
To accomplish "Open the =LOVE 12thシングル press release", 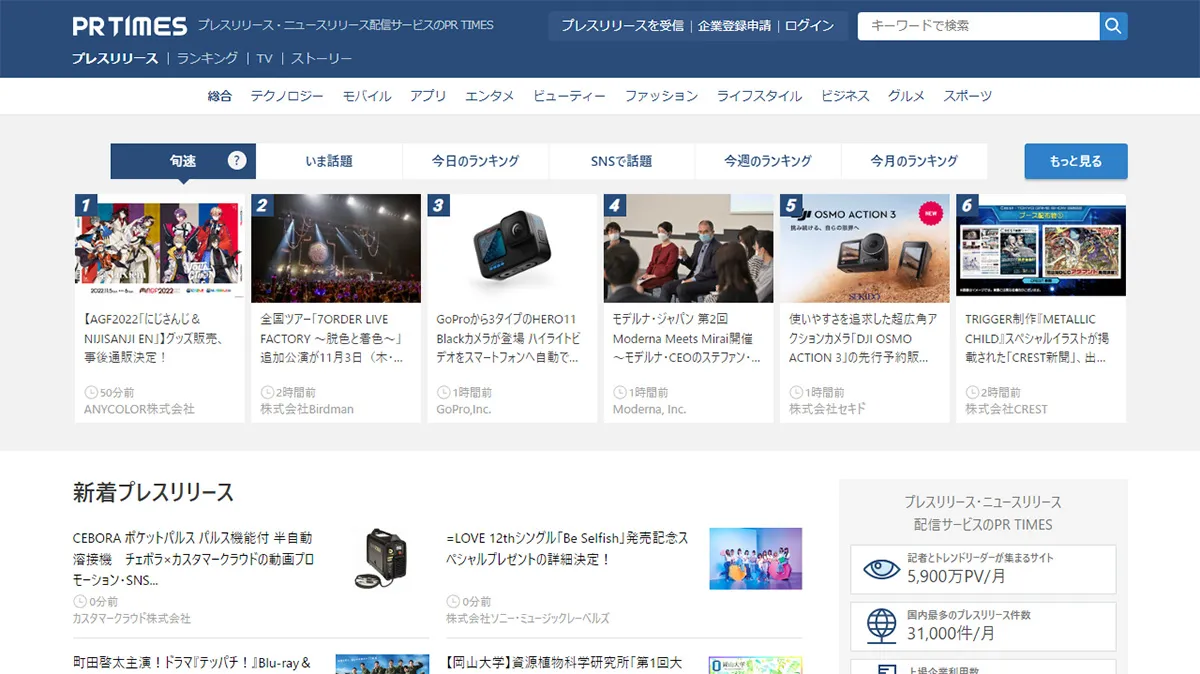I will 567,548.
